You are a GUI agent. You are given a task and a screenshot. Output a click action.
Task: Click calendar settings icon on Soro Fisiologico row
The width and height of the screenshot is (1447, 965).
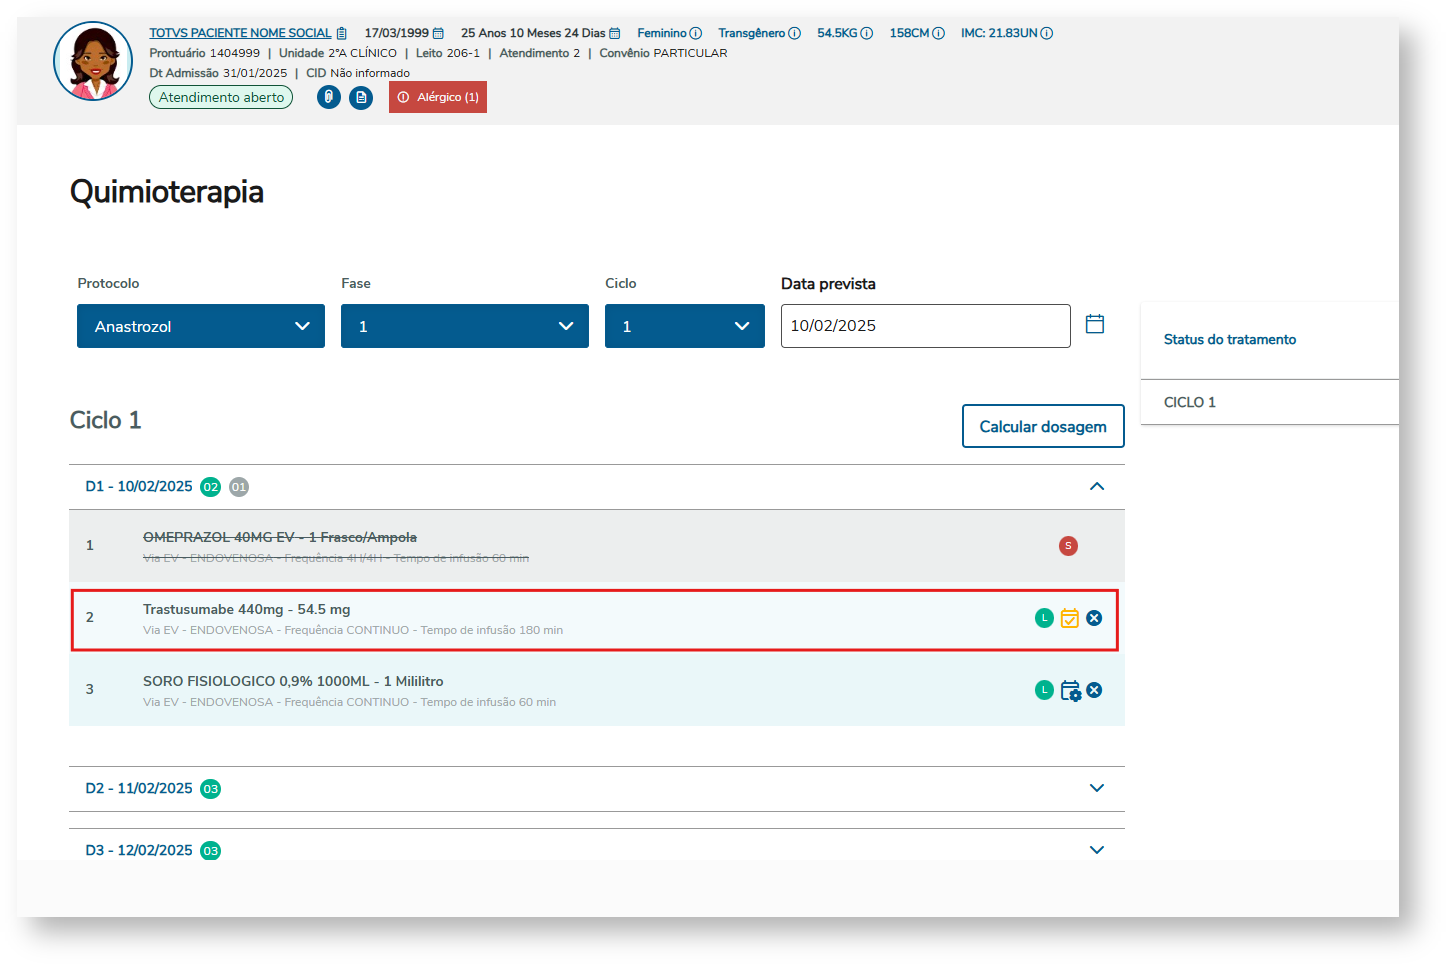click(x=1070, y=690)
